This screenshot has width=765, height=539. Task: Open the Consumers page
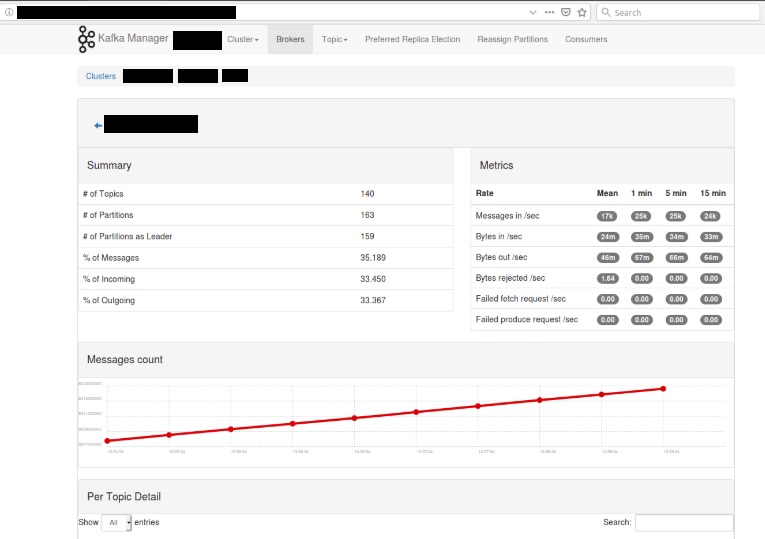point(586,40)
